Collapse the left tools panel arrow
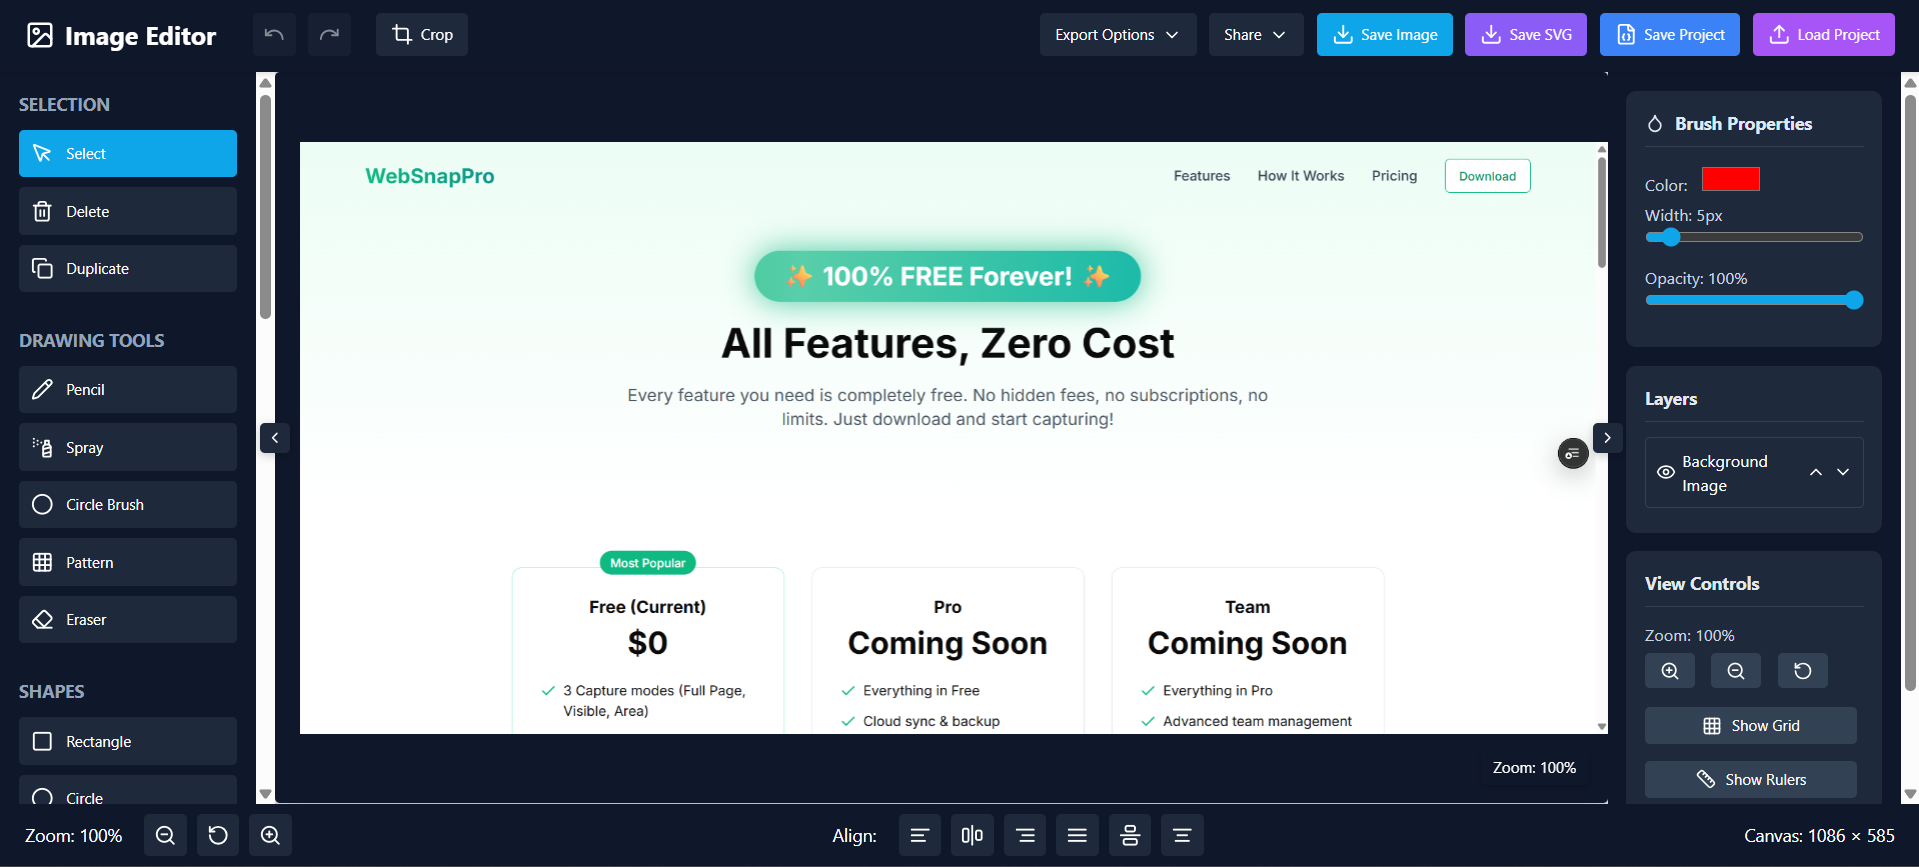The height and width of the screenshot is (867, 1919). (275, 438)
